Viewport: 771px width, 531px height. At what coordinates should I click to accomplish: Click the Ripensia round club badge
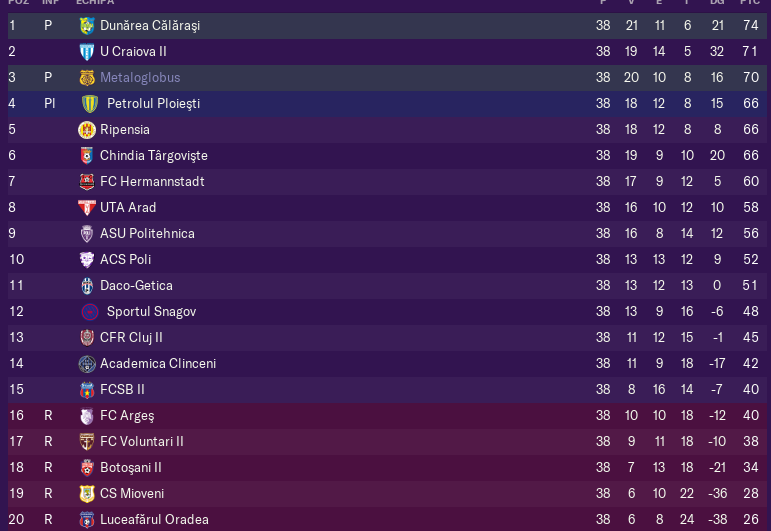click(87, 130)
